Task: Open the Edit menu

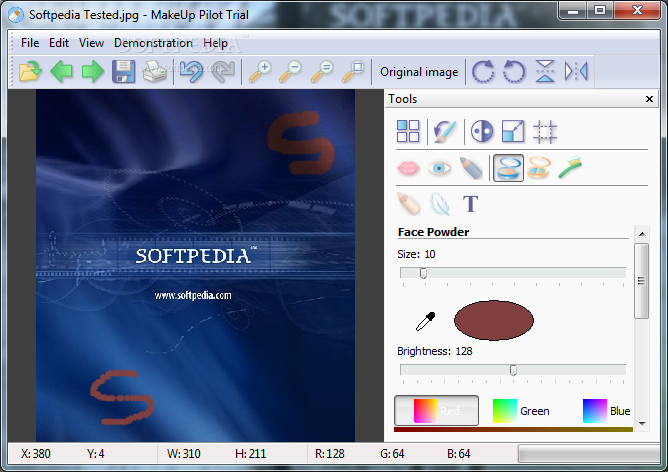Action: 59,43
